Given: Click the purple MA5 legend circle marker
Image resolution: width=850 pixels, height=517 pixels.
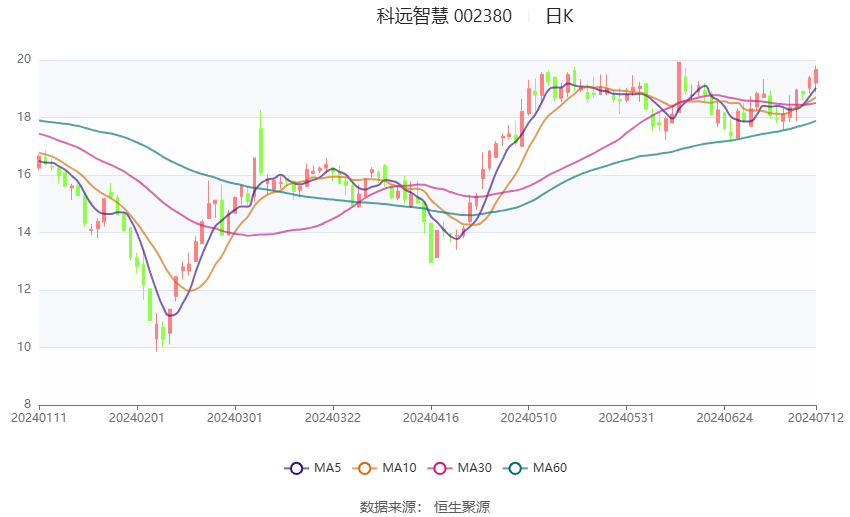Looking at the screenshot, I should 295,467.
